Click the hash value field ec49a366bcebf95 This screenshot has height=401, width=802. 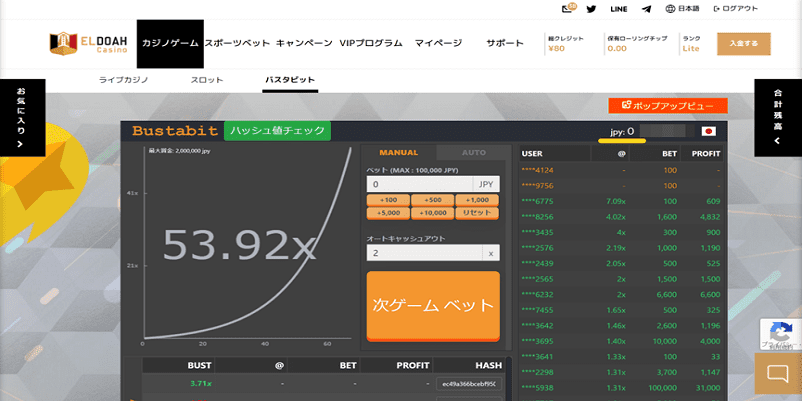click(469, 384)
